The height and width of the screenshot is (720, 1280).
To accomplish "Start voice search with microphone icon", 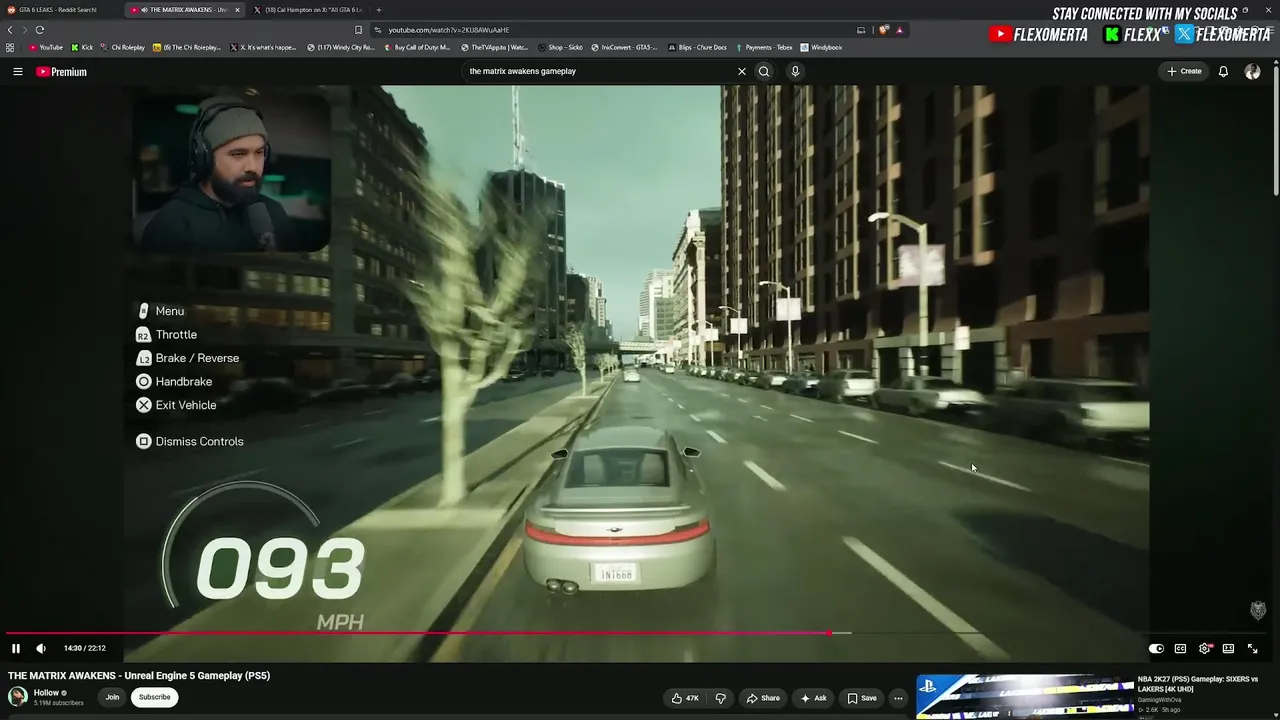I will point(795,71).
